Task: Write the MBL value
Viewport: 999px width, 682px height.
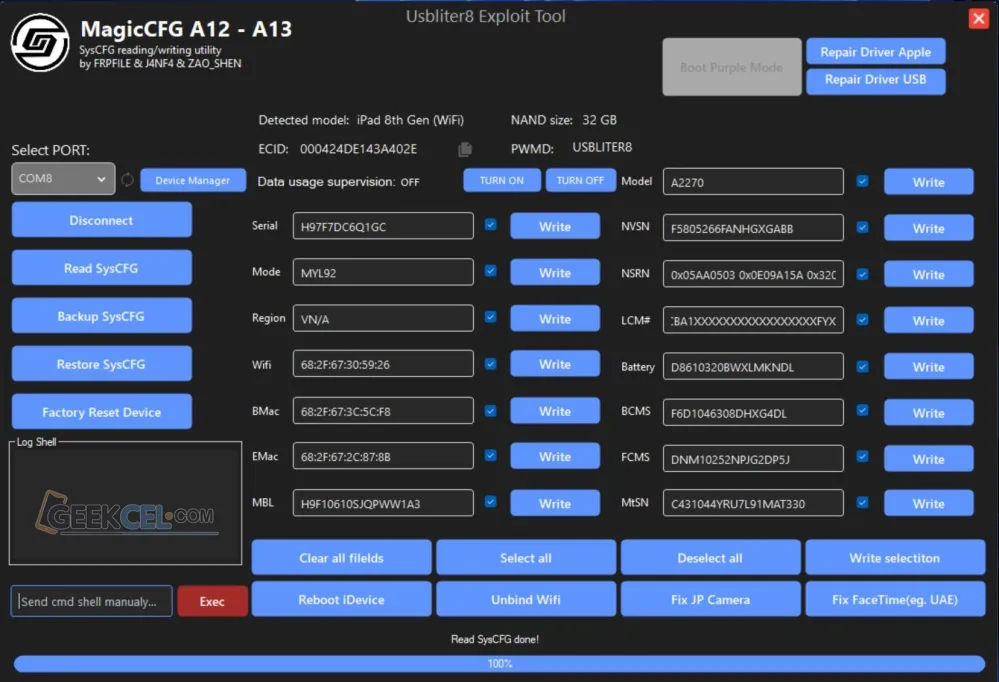Action: (555, 503)
